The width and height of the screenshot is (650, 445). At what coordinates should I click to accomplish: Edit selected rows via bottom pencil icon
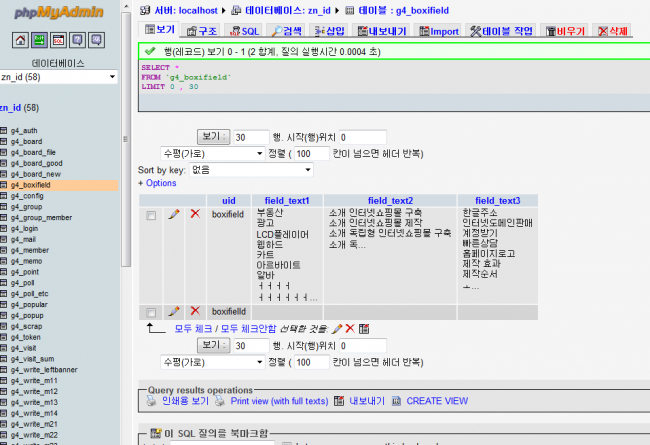337,329
